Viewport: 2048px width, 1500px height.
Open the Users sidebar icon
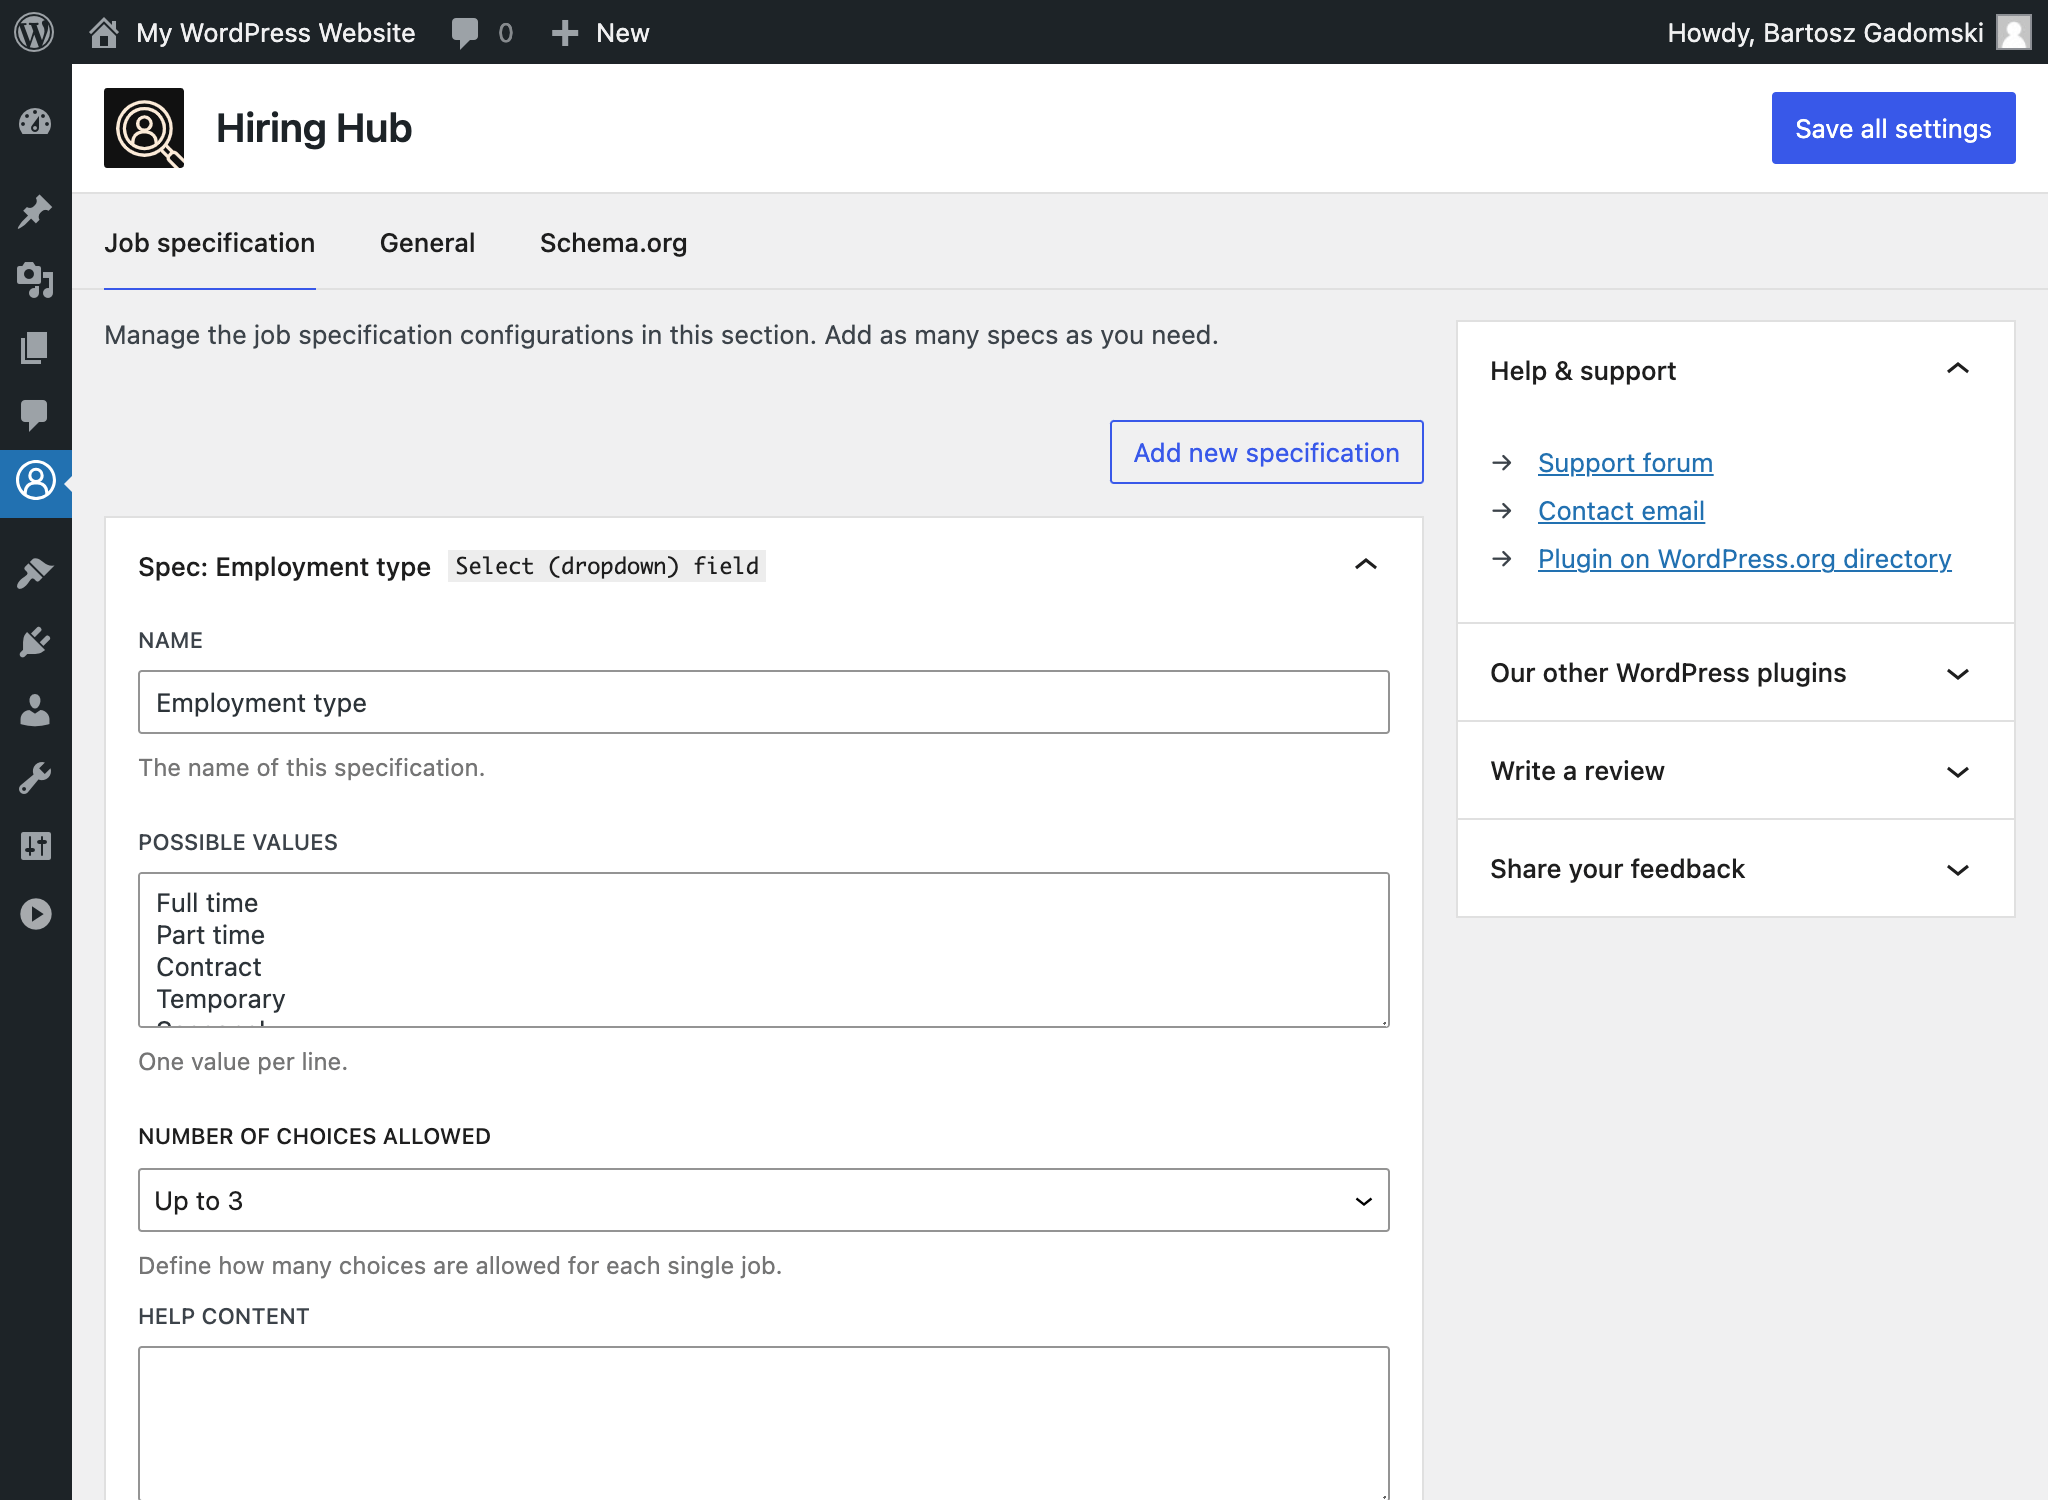coord(35,710)
